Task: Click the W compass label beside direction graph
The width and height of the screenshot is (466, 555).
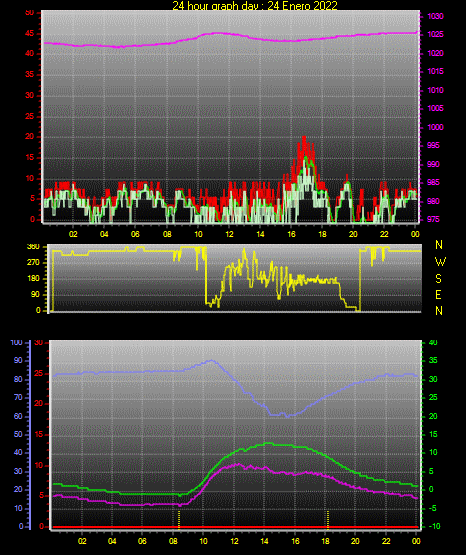Action: (x=440, y=262)
